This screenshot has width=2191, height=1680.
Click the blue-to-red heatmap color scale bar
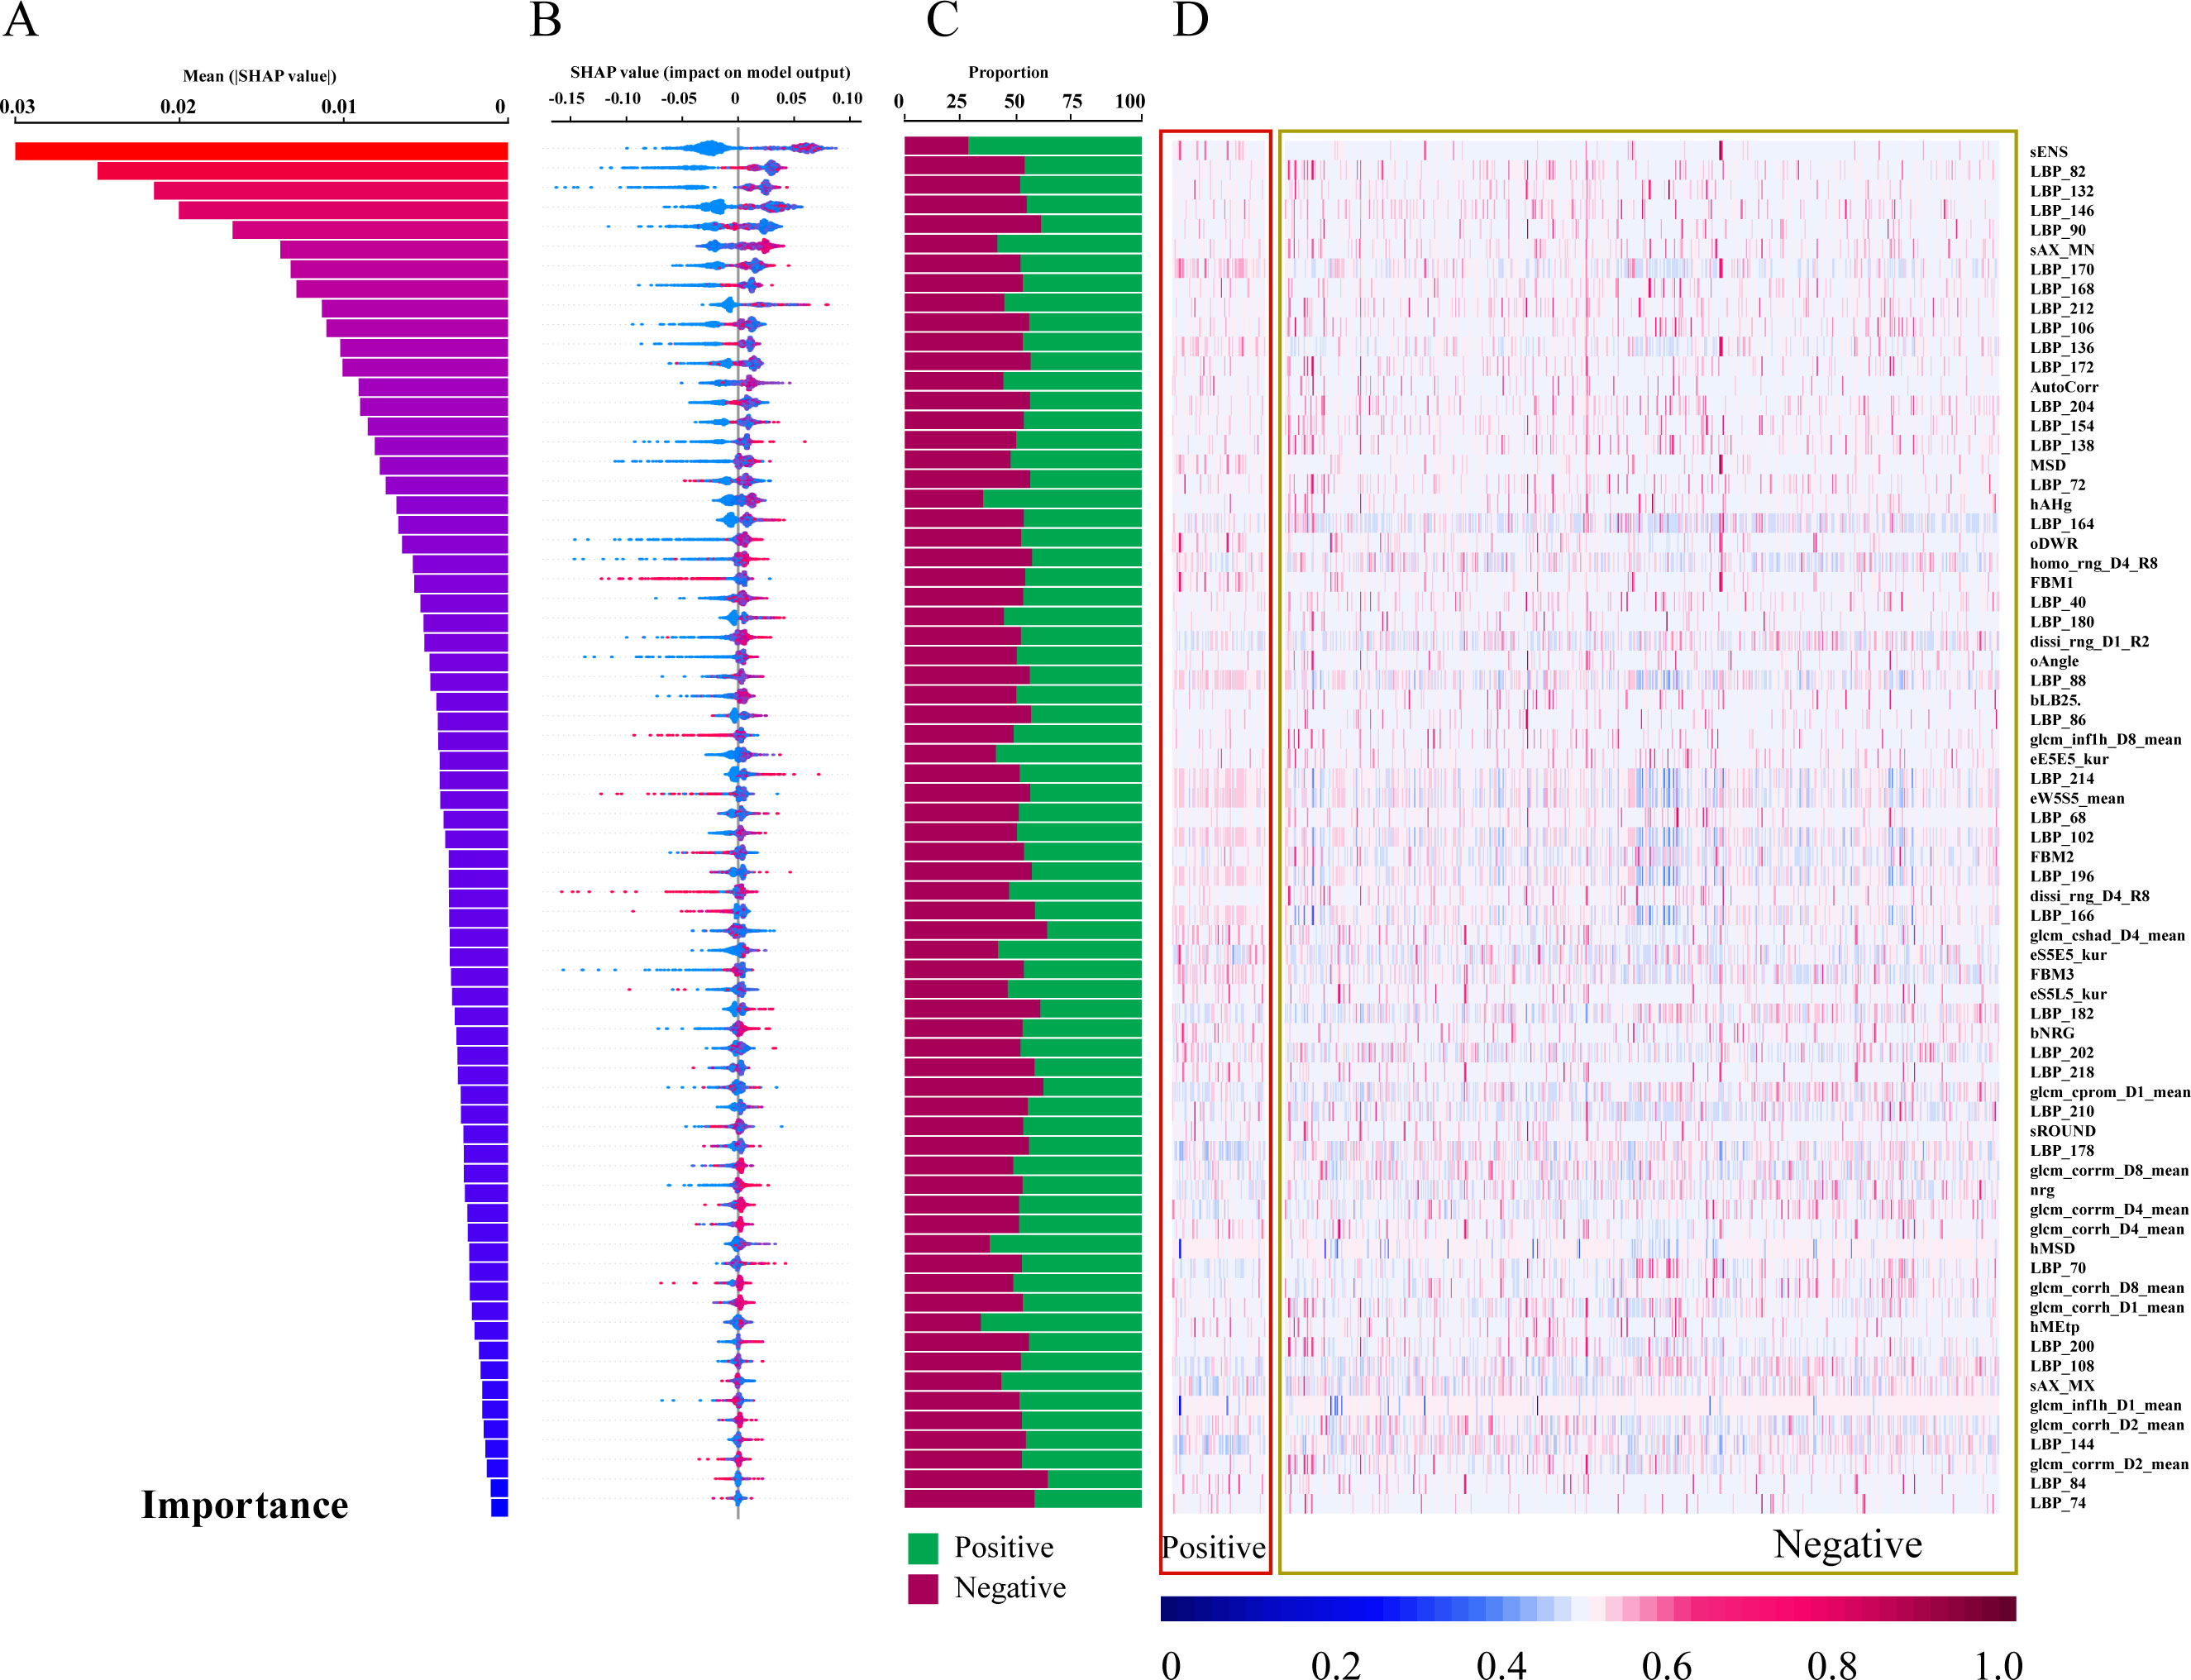tap(1588, 1608)
